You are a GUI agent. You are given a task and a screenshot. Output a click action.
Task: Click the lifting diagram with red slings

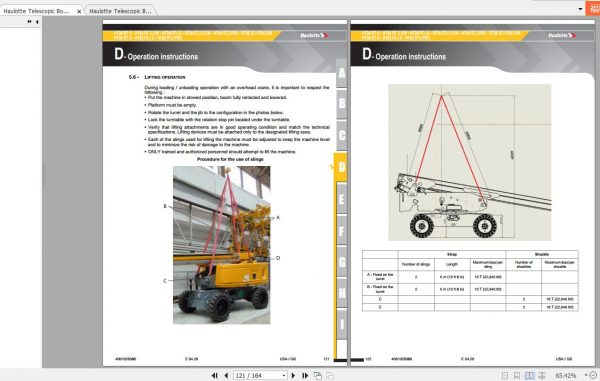[470, 163]
